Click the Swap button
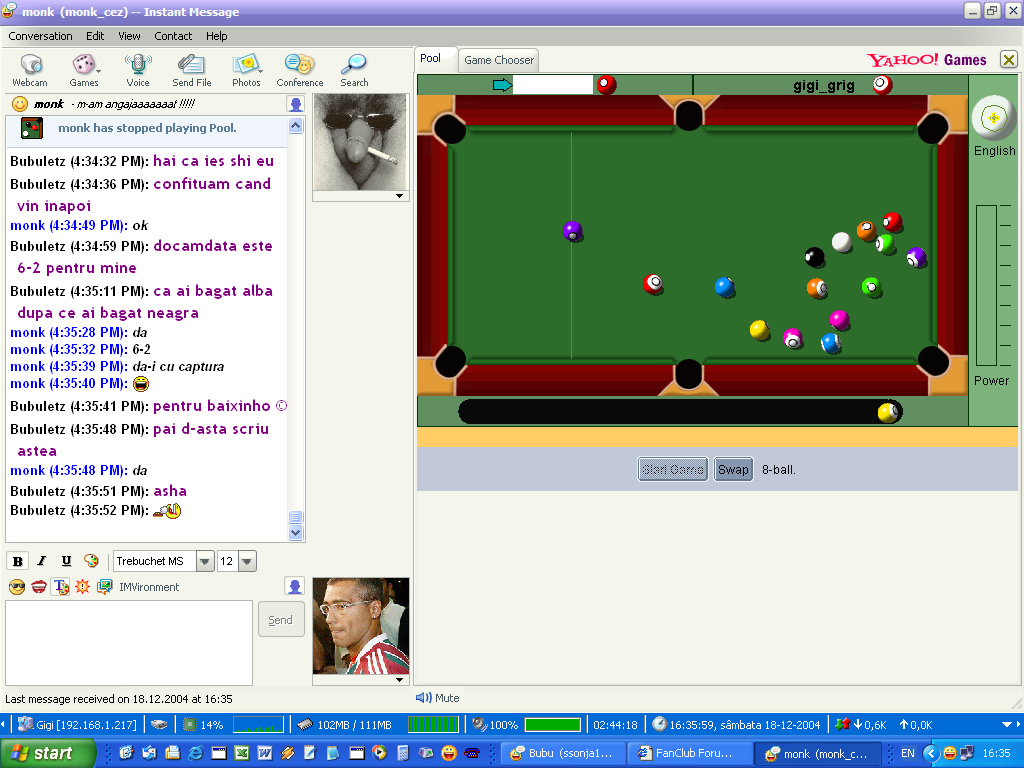This screenshot has width=1024, height=768. click(733, 470)
